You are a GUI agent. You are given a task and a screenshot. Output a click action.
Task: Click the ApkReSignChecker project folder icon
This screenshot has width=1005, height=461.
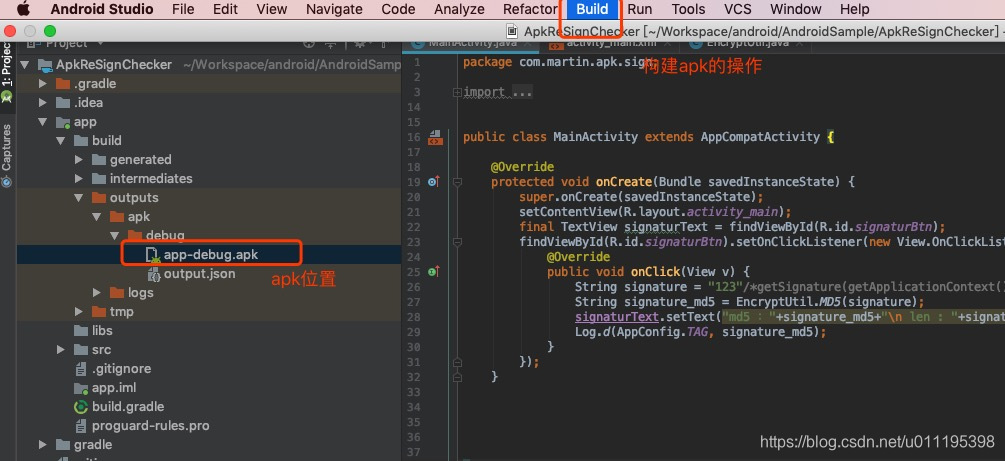(44, 65)
